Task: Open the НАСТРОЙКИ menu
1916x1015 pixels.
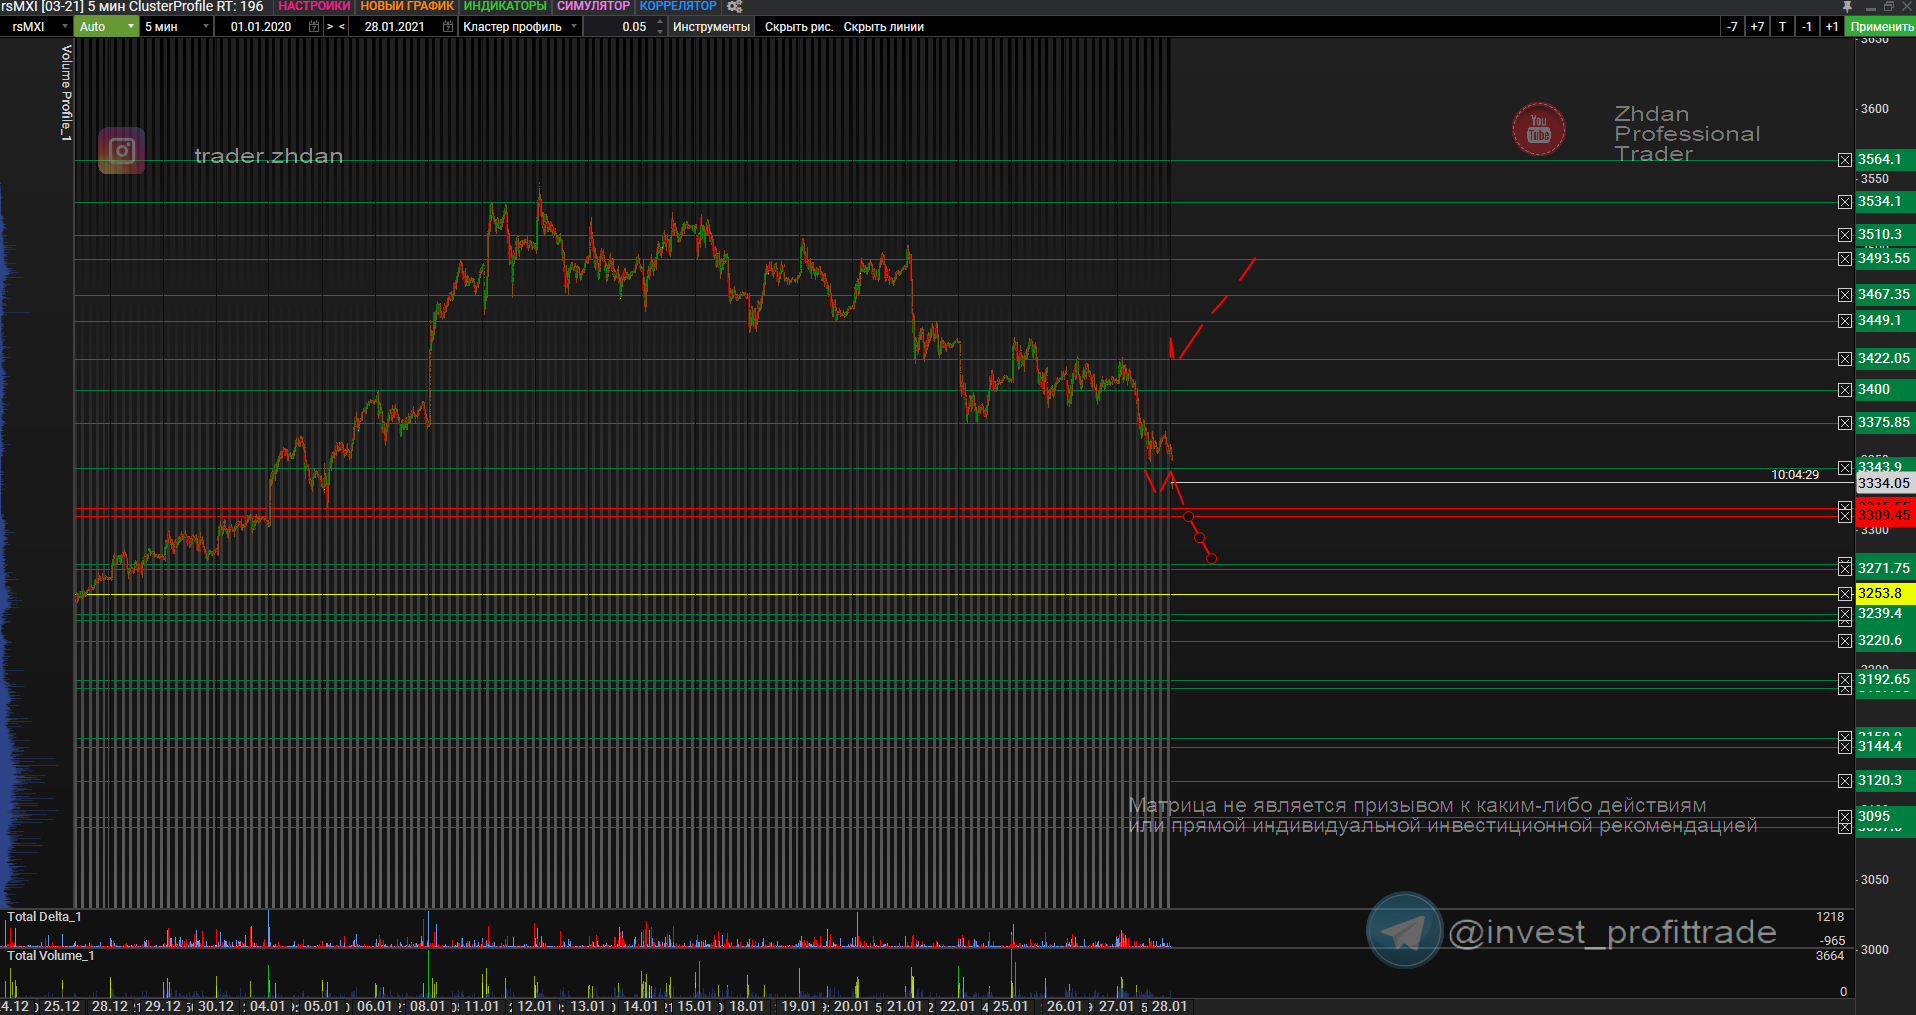Action: (314, 6)
